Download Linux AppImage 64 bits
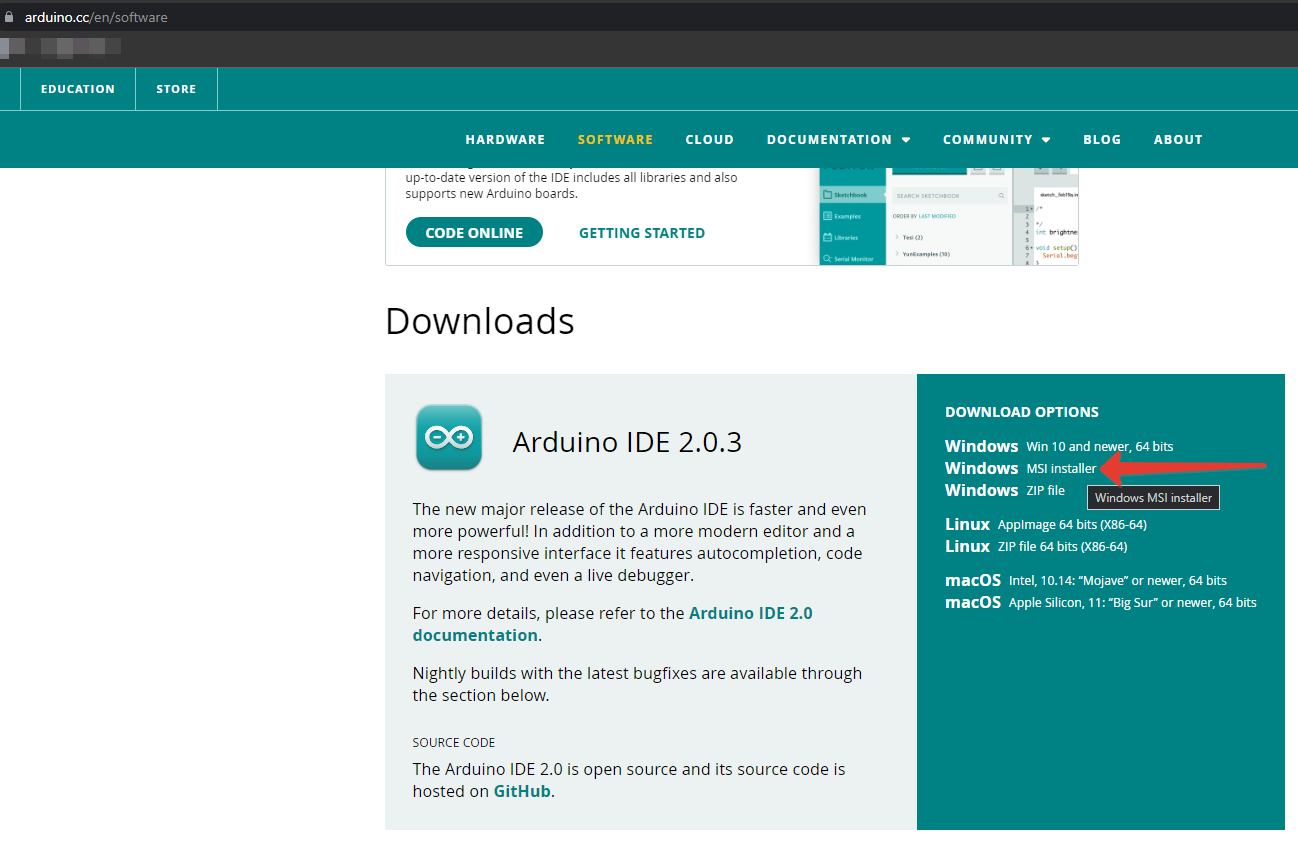1298x848 pixels. point(1046,524)
